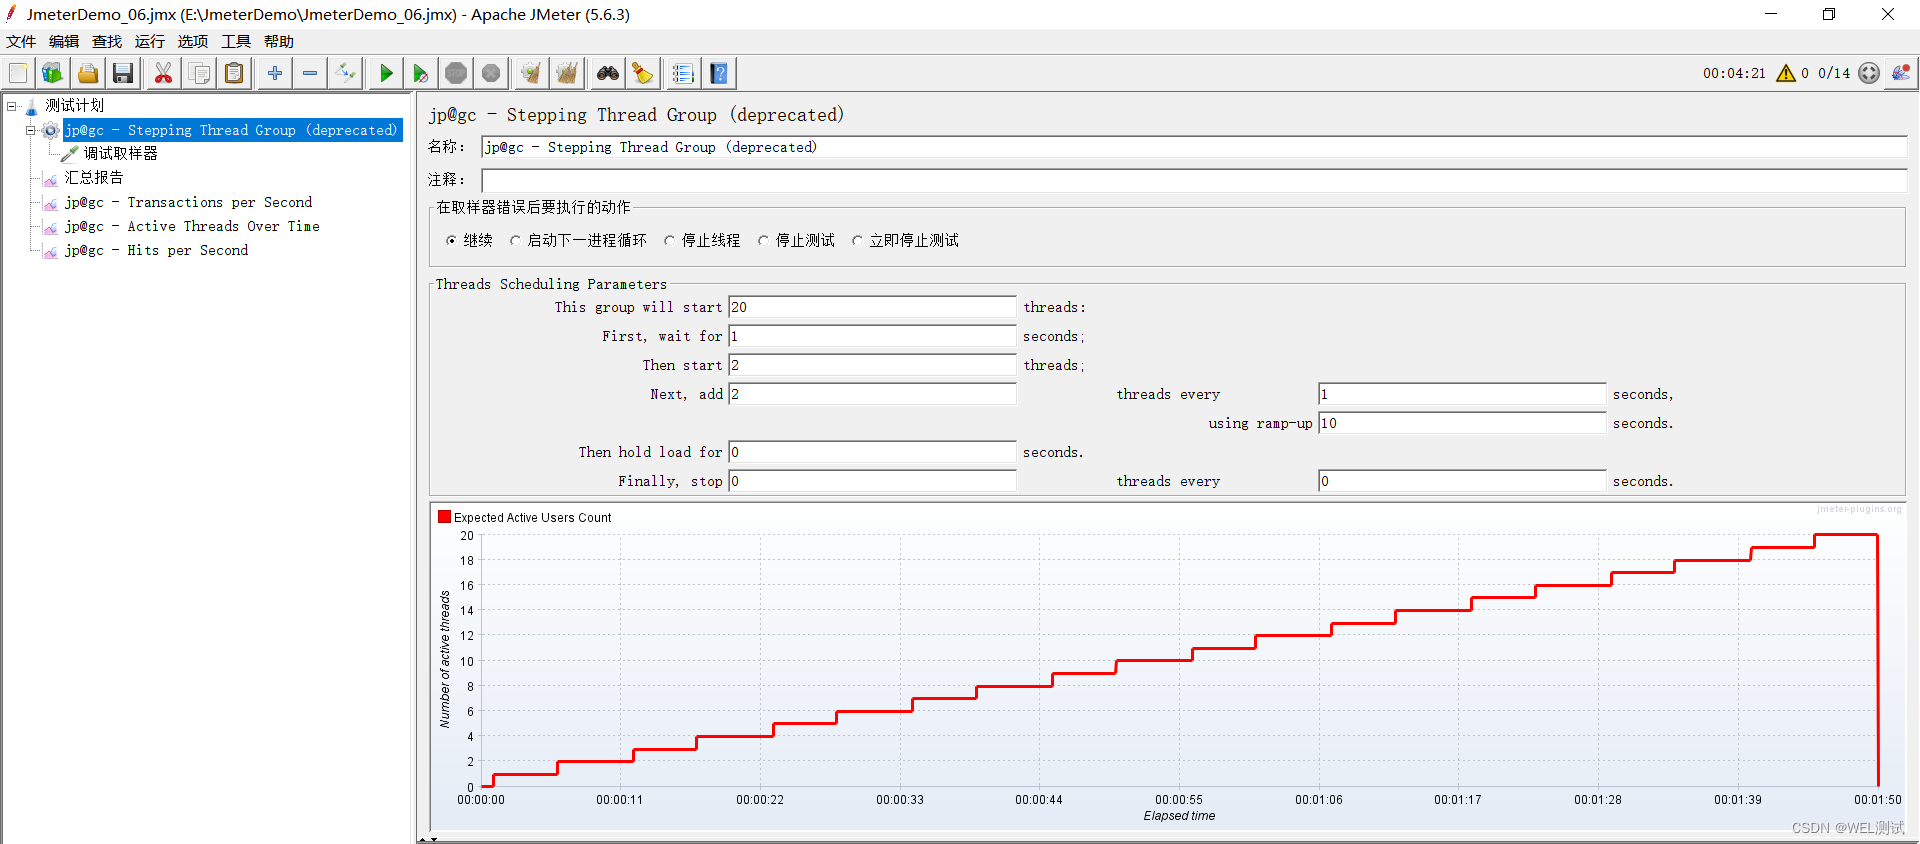Select Active Threads Over Time tree item
Viewport: 1920px width, 844px height.
192,226
